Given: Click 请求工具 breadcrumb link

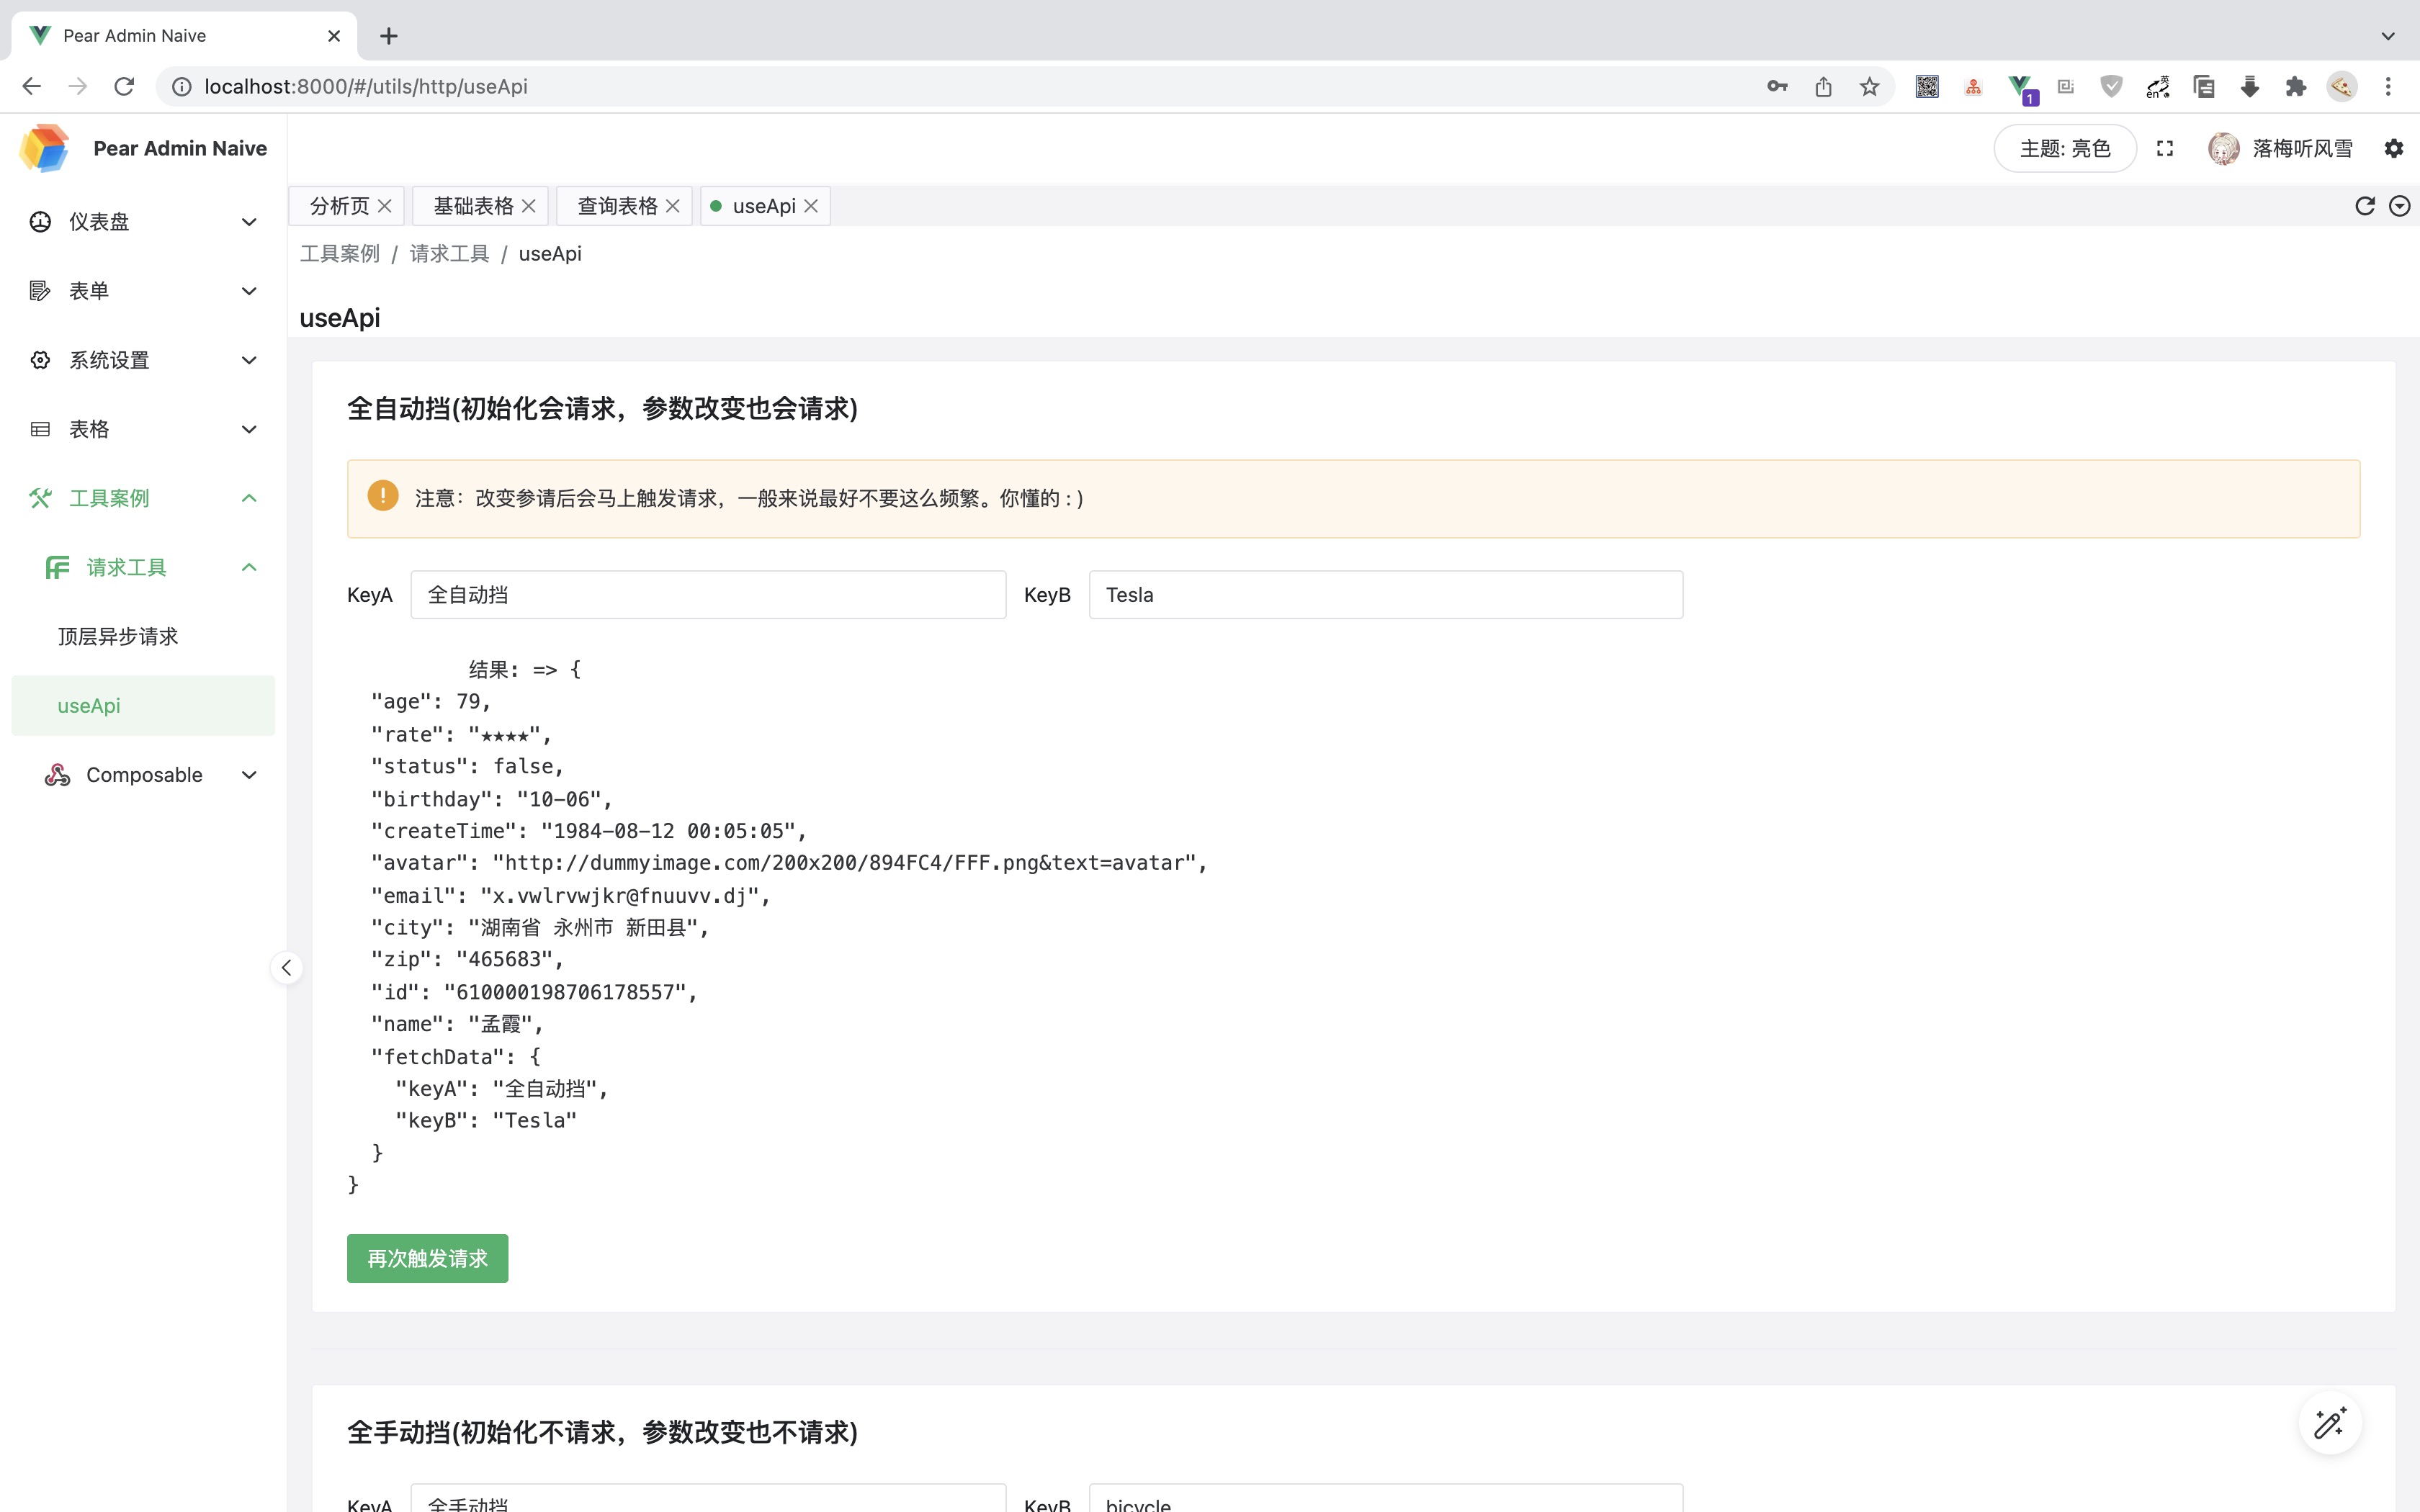Looking at the screenshot, I should click(x=450, y=254).
